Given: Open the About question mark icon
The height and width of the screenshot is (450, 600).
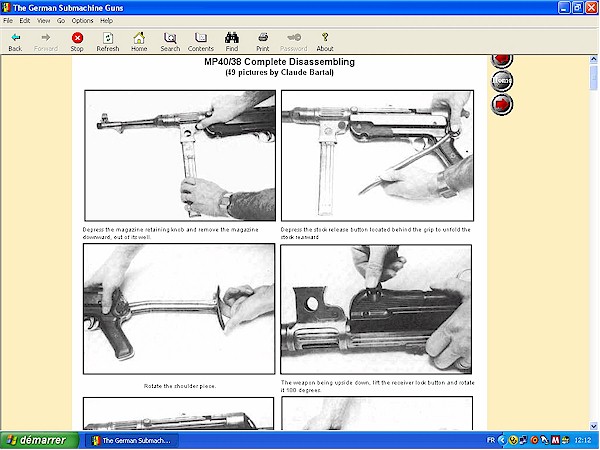Looking at the screenshot, I should pyautogui.click(x=325, y=38).
